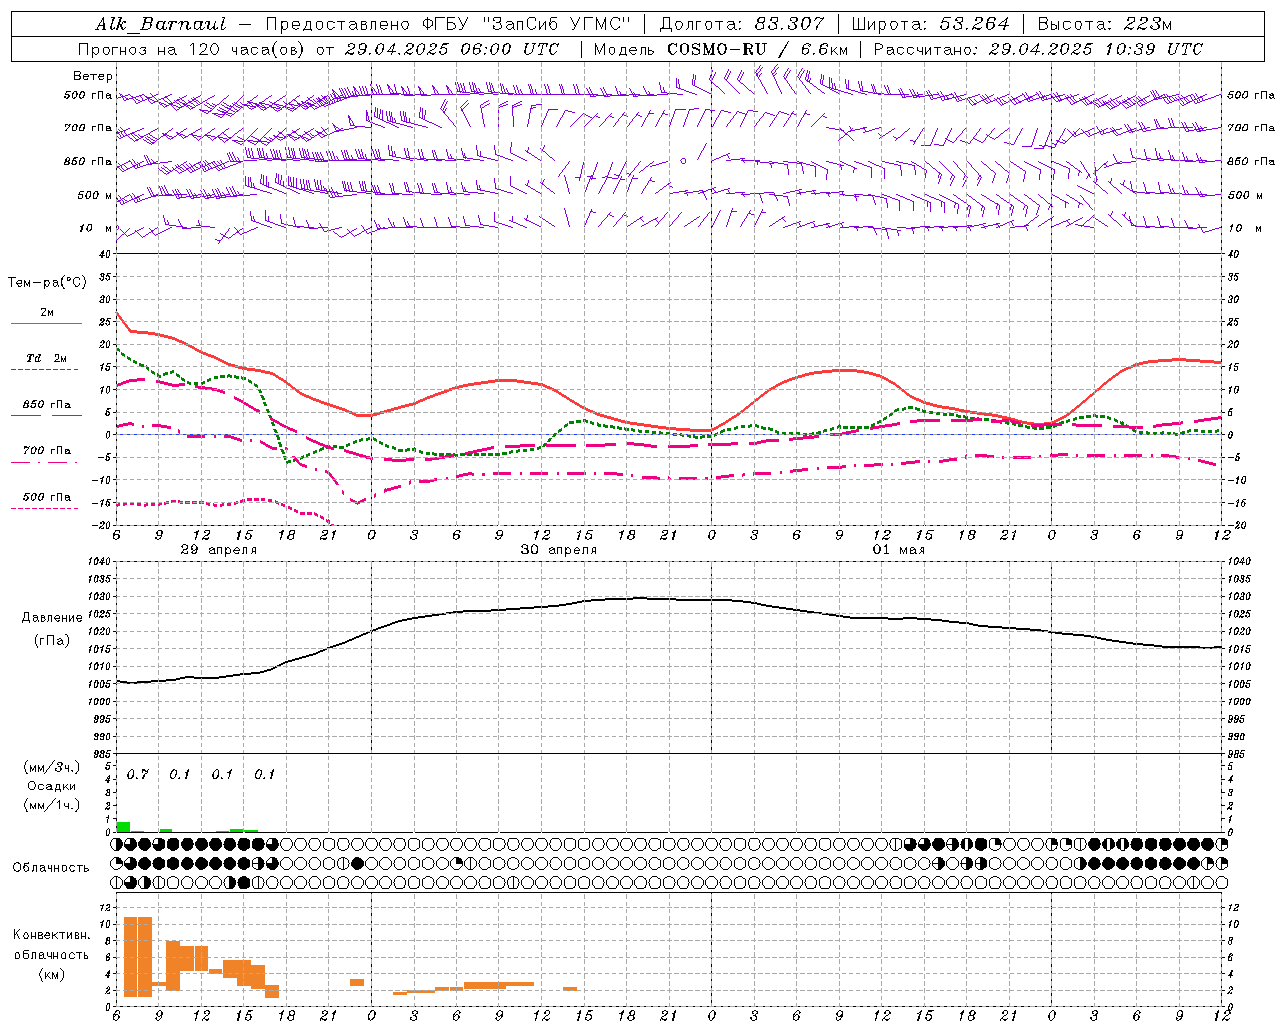Image resolution: width=1280 pixels, height=1024 pixels.
Task: Click the ФГБУ "ЗапСиб УГМС" provider text
Action: (x=527, y=24)
